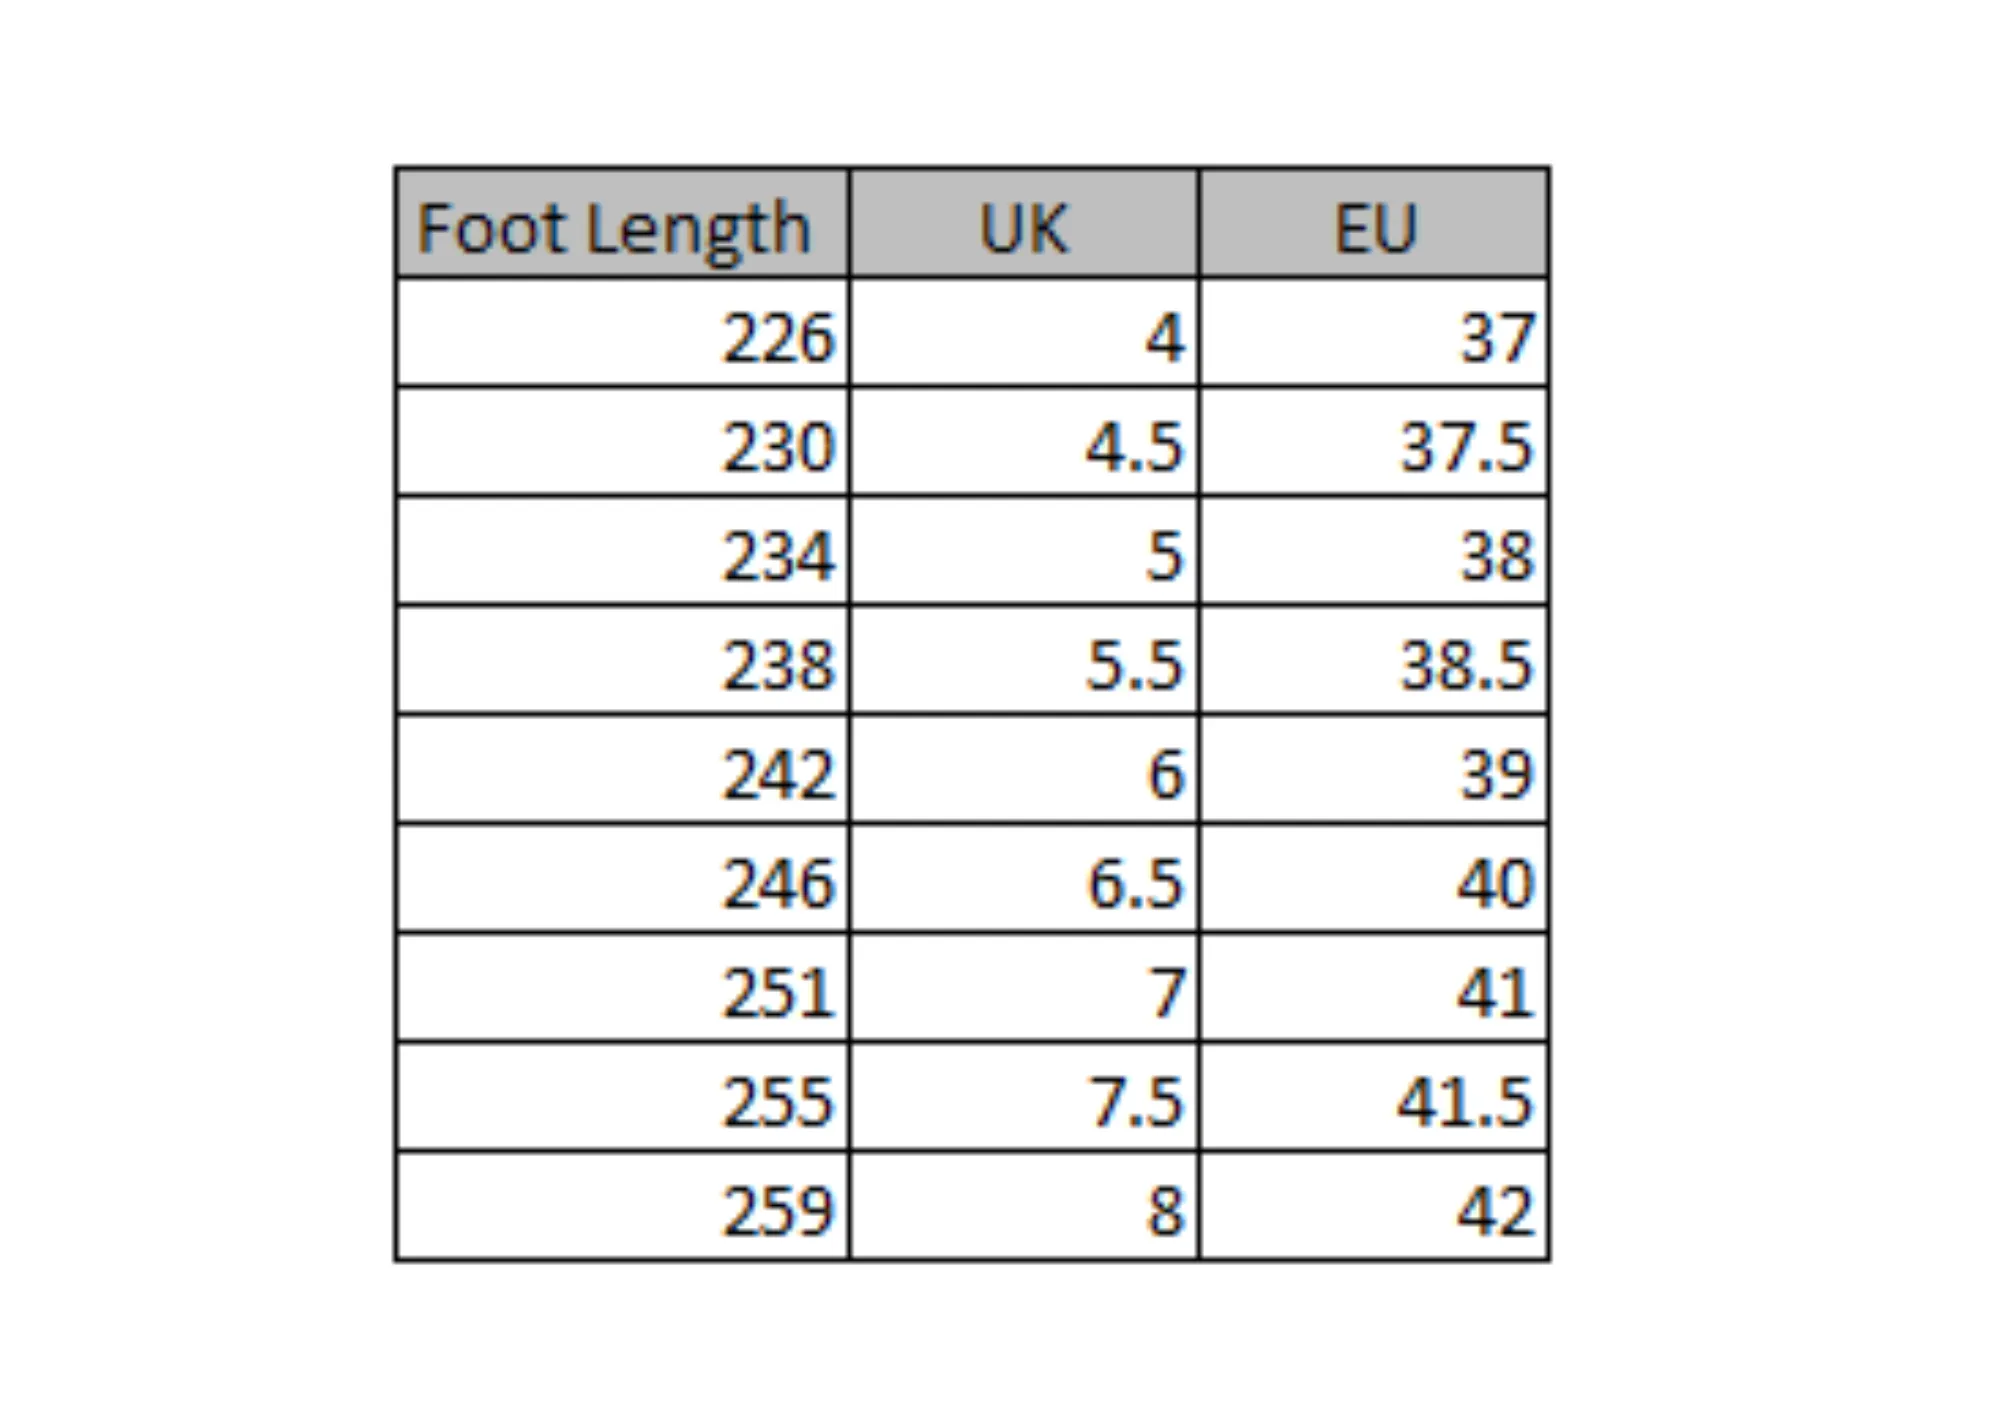Select the EU column header
The image size is (2000, 1414).
pos(1374,223)
